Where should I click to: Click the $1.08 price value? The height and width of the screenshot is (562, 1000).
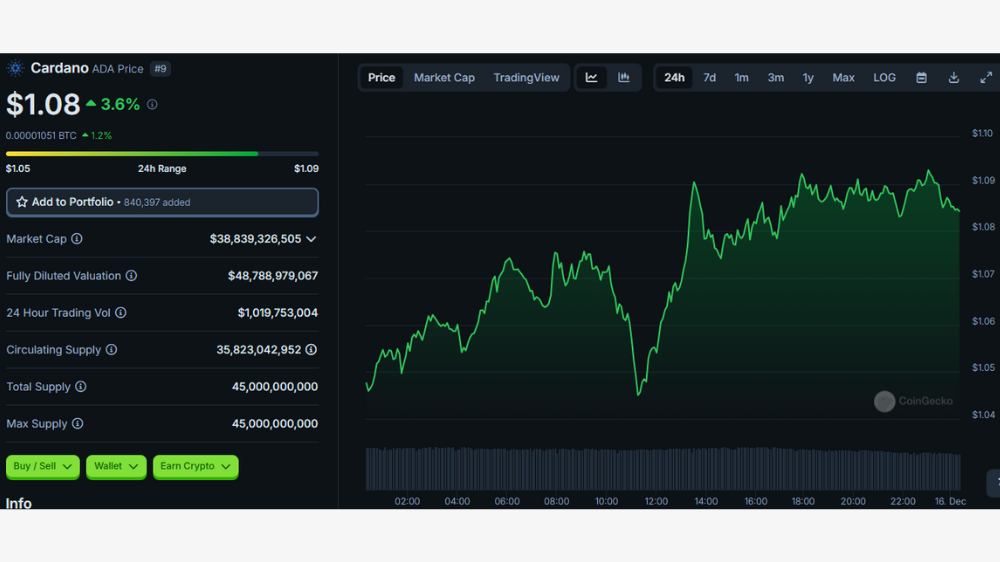(43, 105)
